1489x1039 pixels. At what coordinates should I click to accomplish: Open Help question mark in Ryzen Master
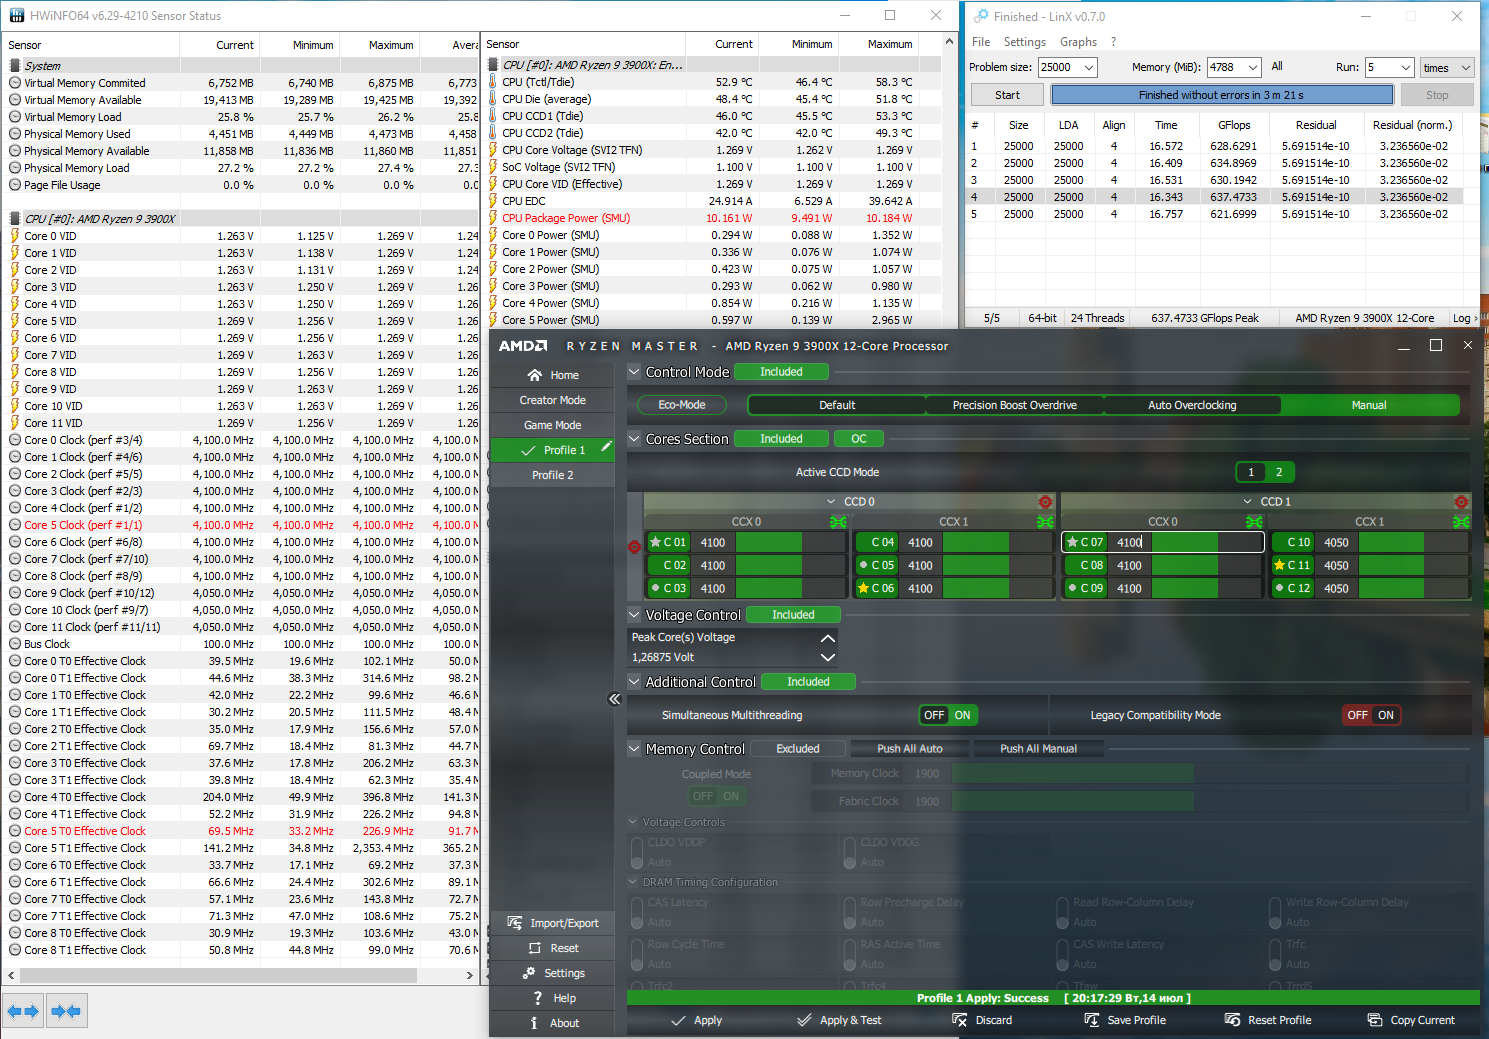pyautogui.click(x=538, y=998)
